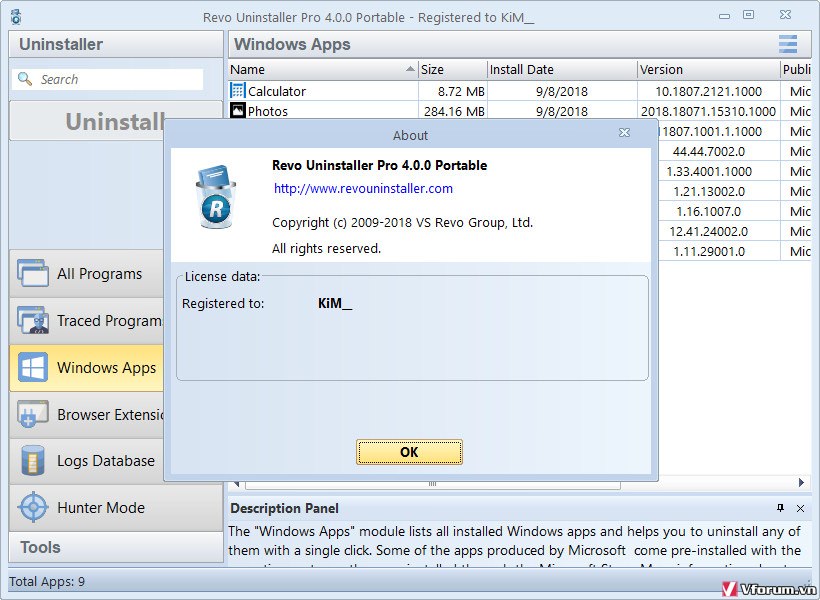Sort by the cut-off Publisher column header

point(796,69)
